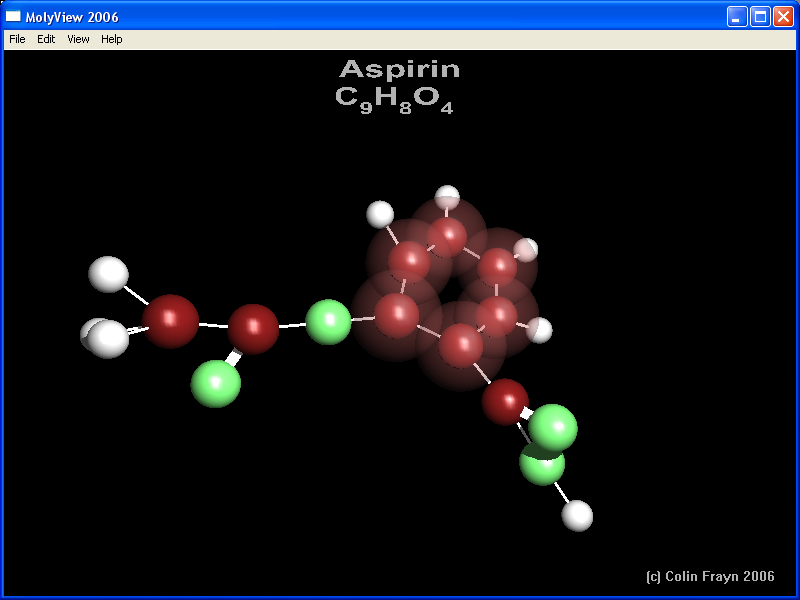Viewport: 800px width, 600px height.
Task: Click the MolyView 2006 title bar text
Action: pos(71,16)
